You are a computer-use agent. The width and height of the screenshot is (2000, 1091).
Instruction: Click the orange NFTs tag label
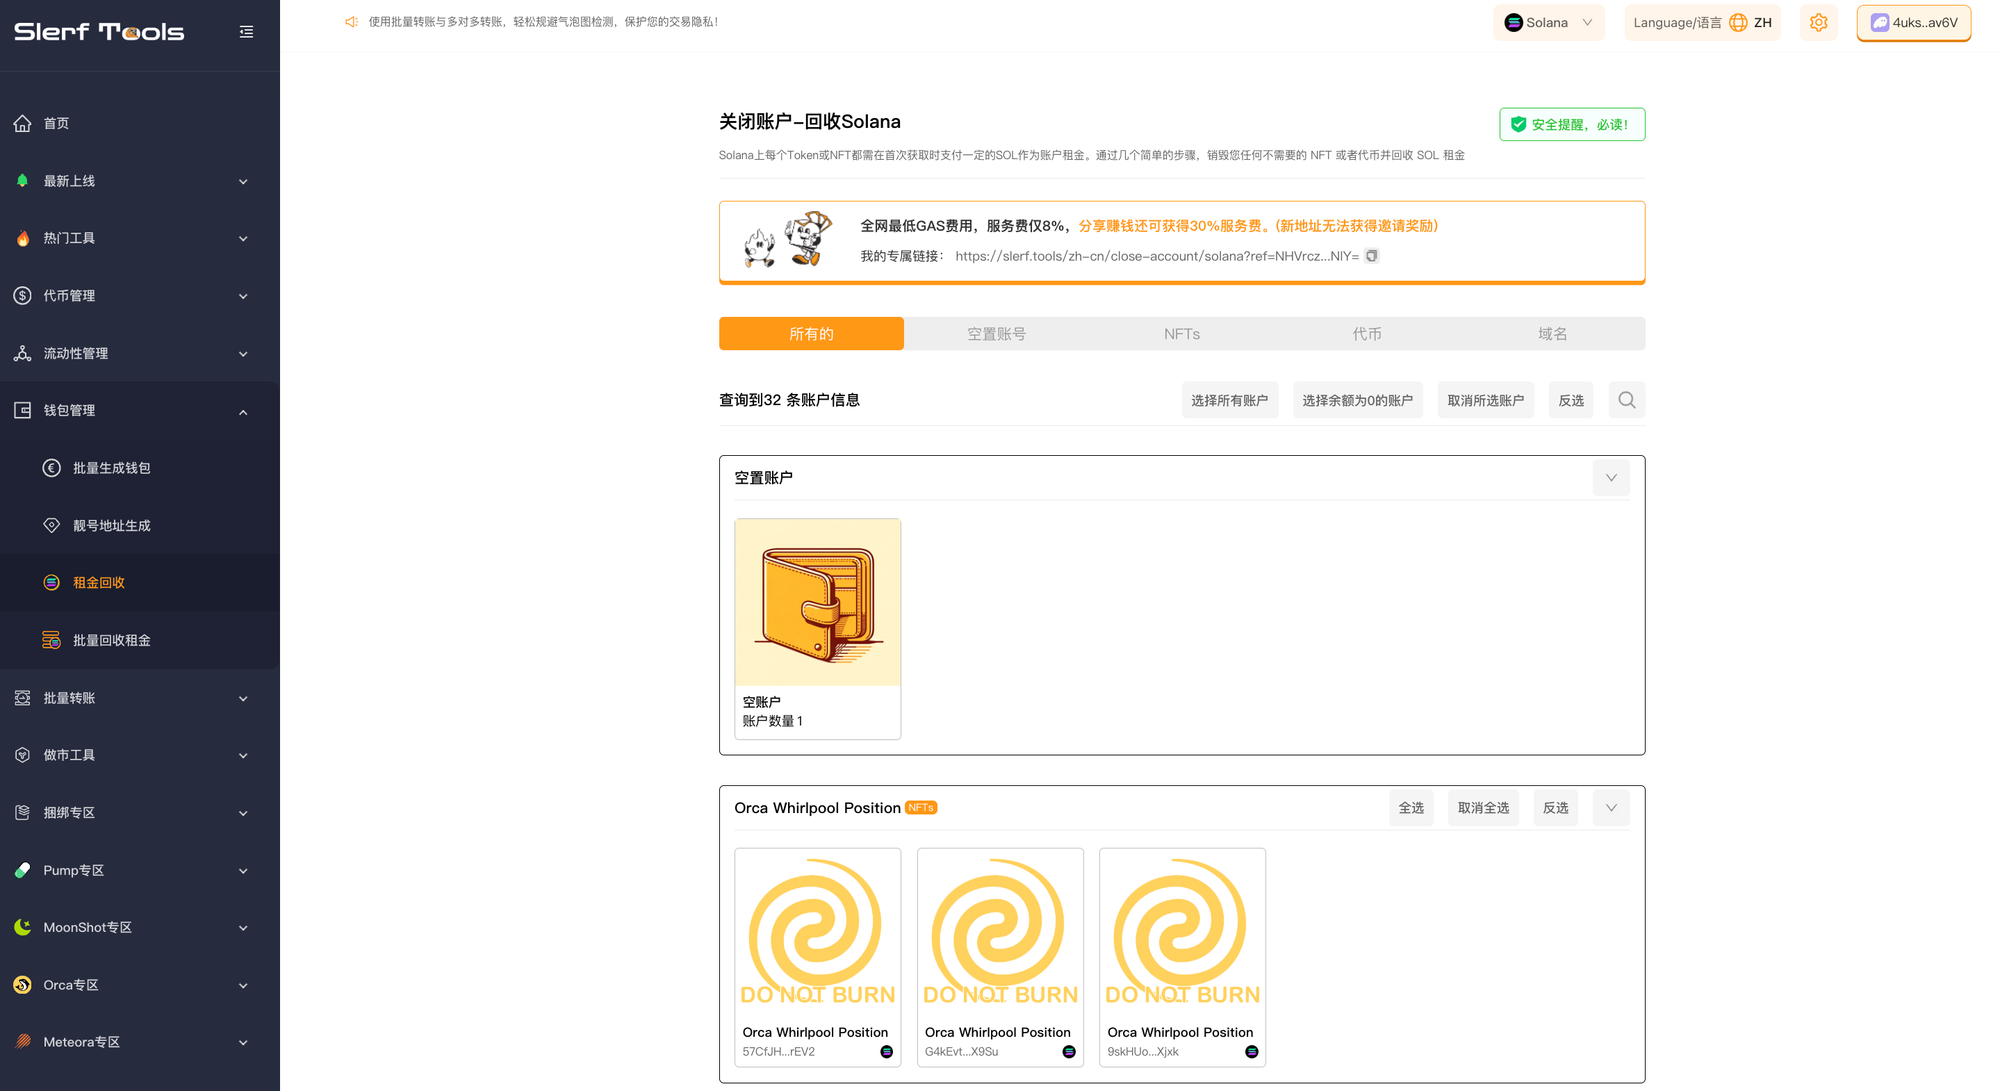click(921, 808)
